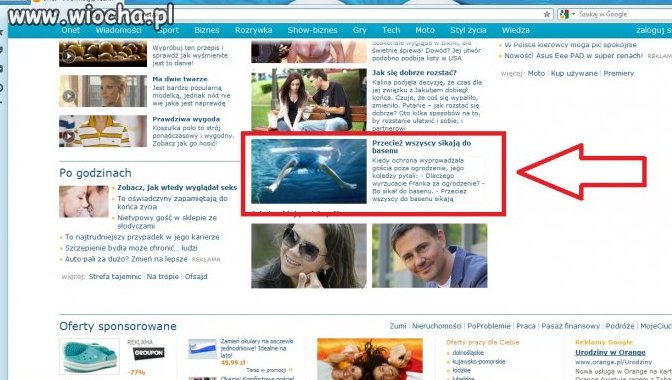The height and width of the screenshot is (380, 672).
Task: Open the couple on bench photo
Action: click(x=309, y=99)
